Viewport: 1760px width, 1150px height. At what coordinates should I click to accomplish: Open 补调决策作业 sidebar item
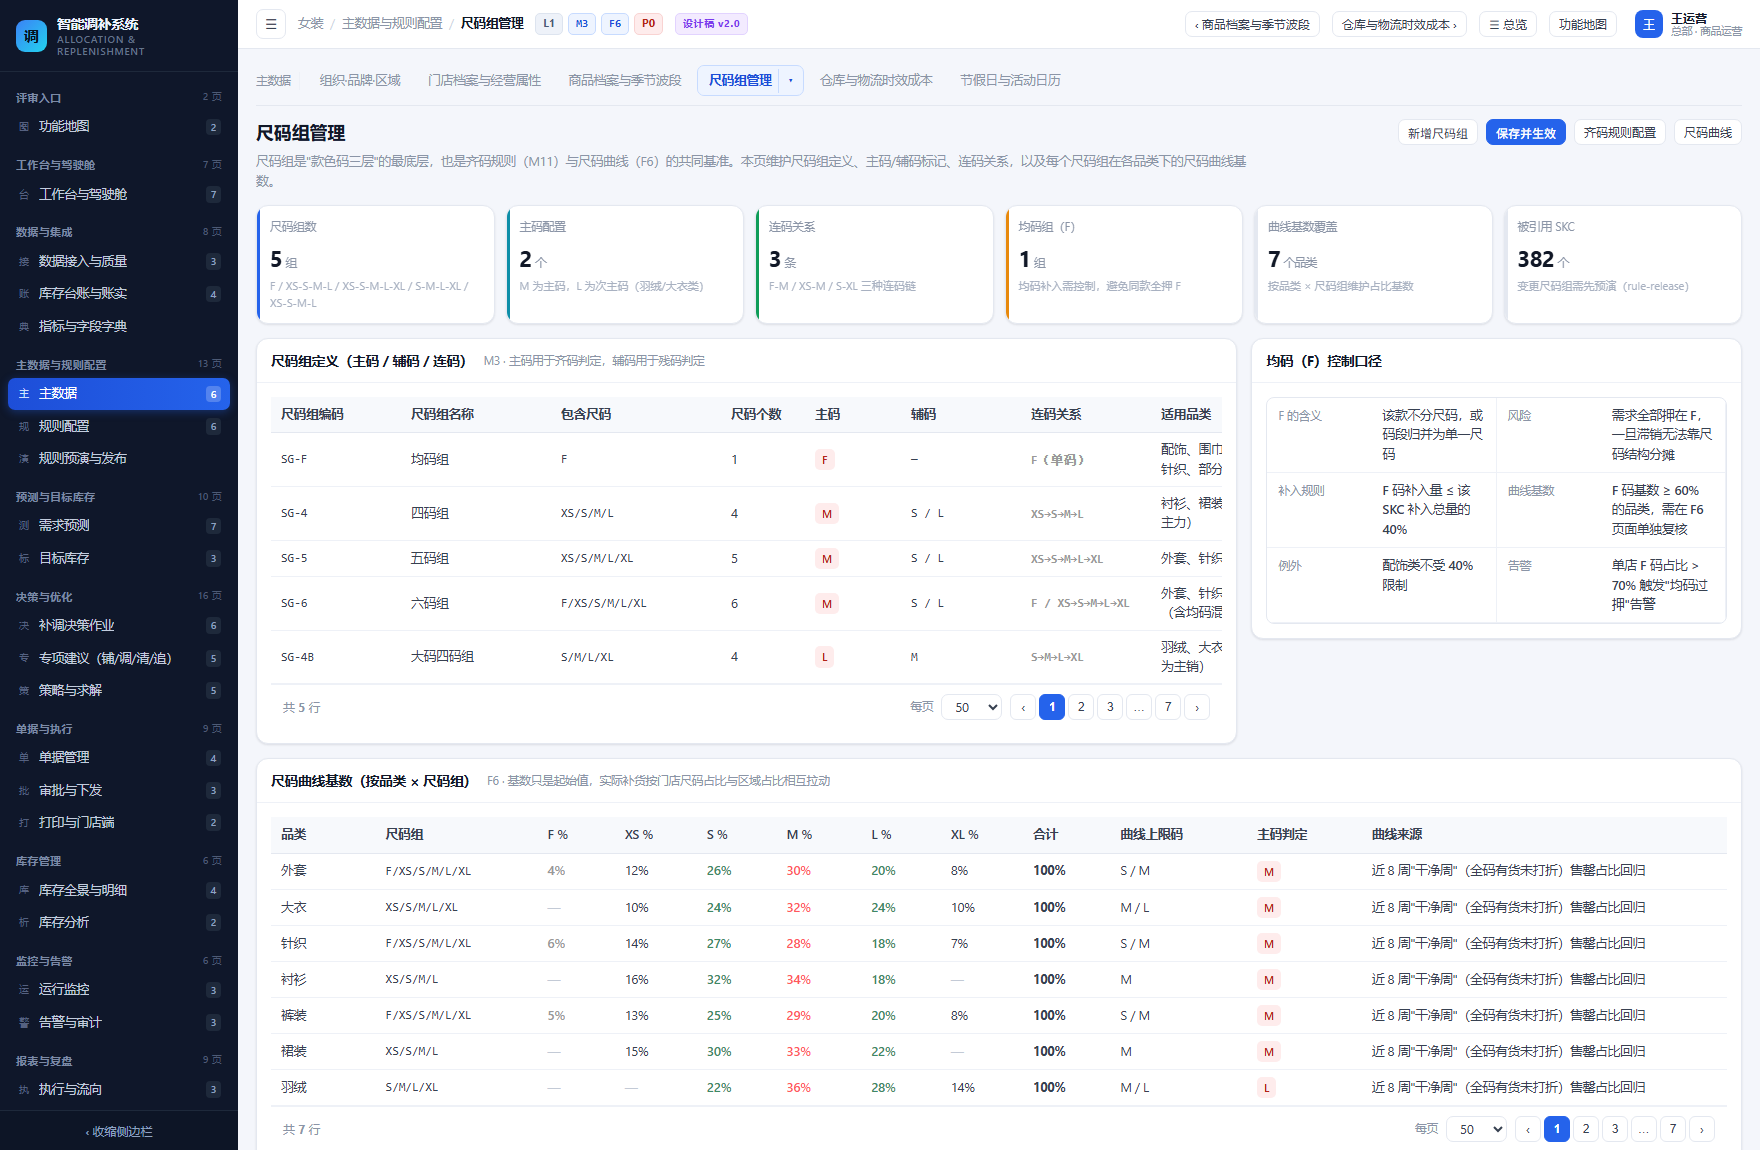click(119, 626)
